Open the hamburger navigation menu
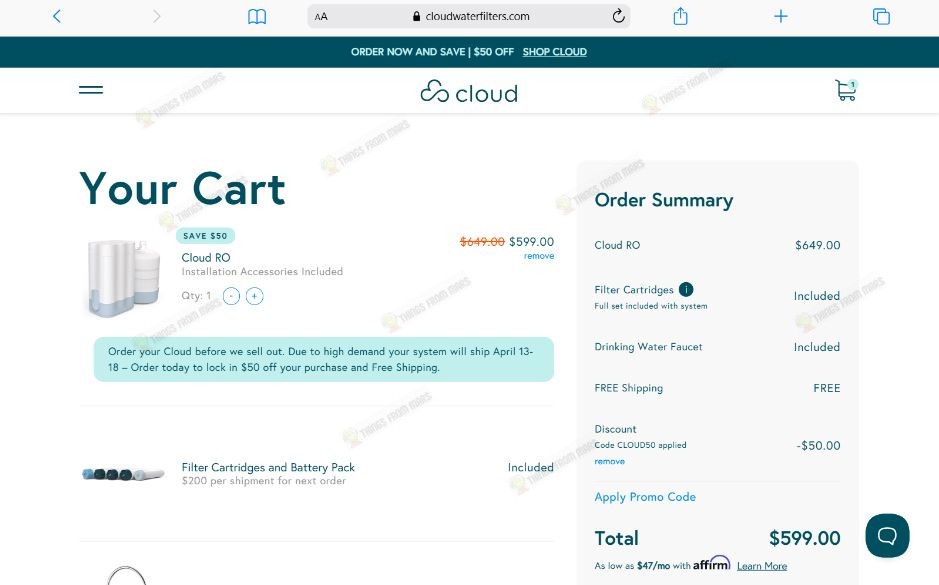This screenshot has height=585, width=939. click(x=91, y=90)
